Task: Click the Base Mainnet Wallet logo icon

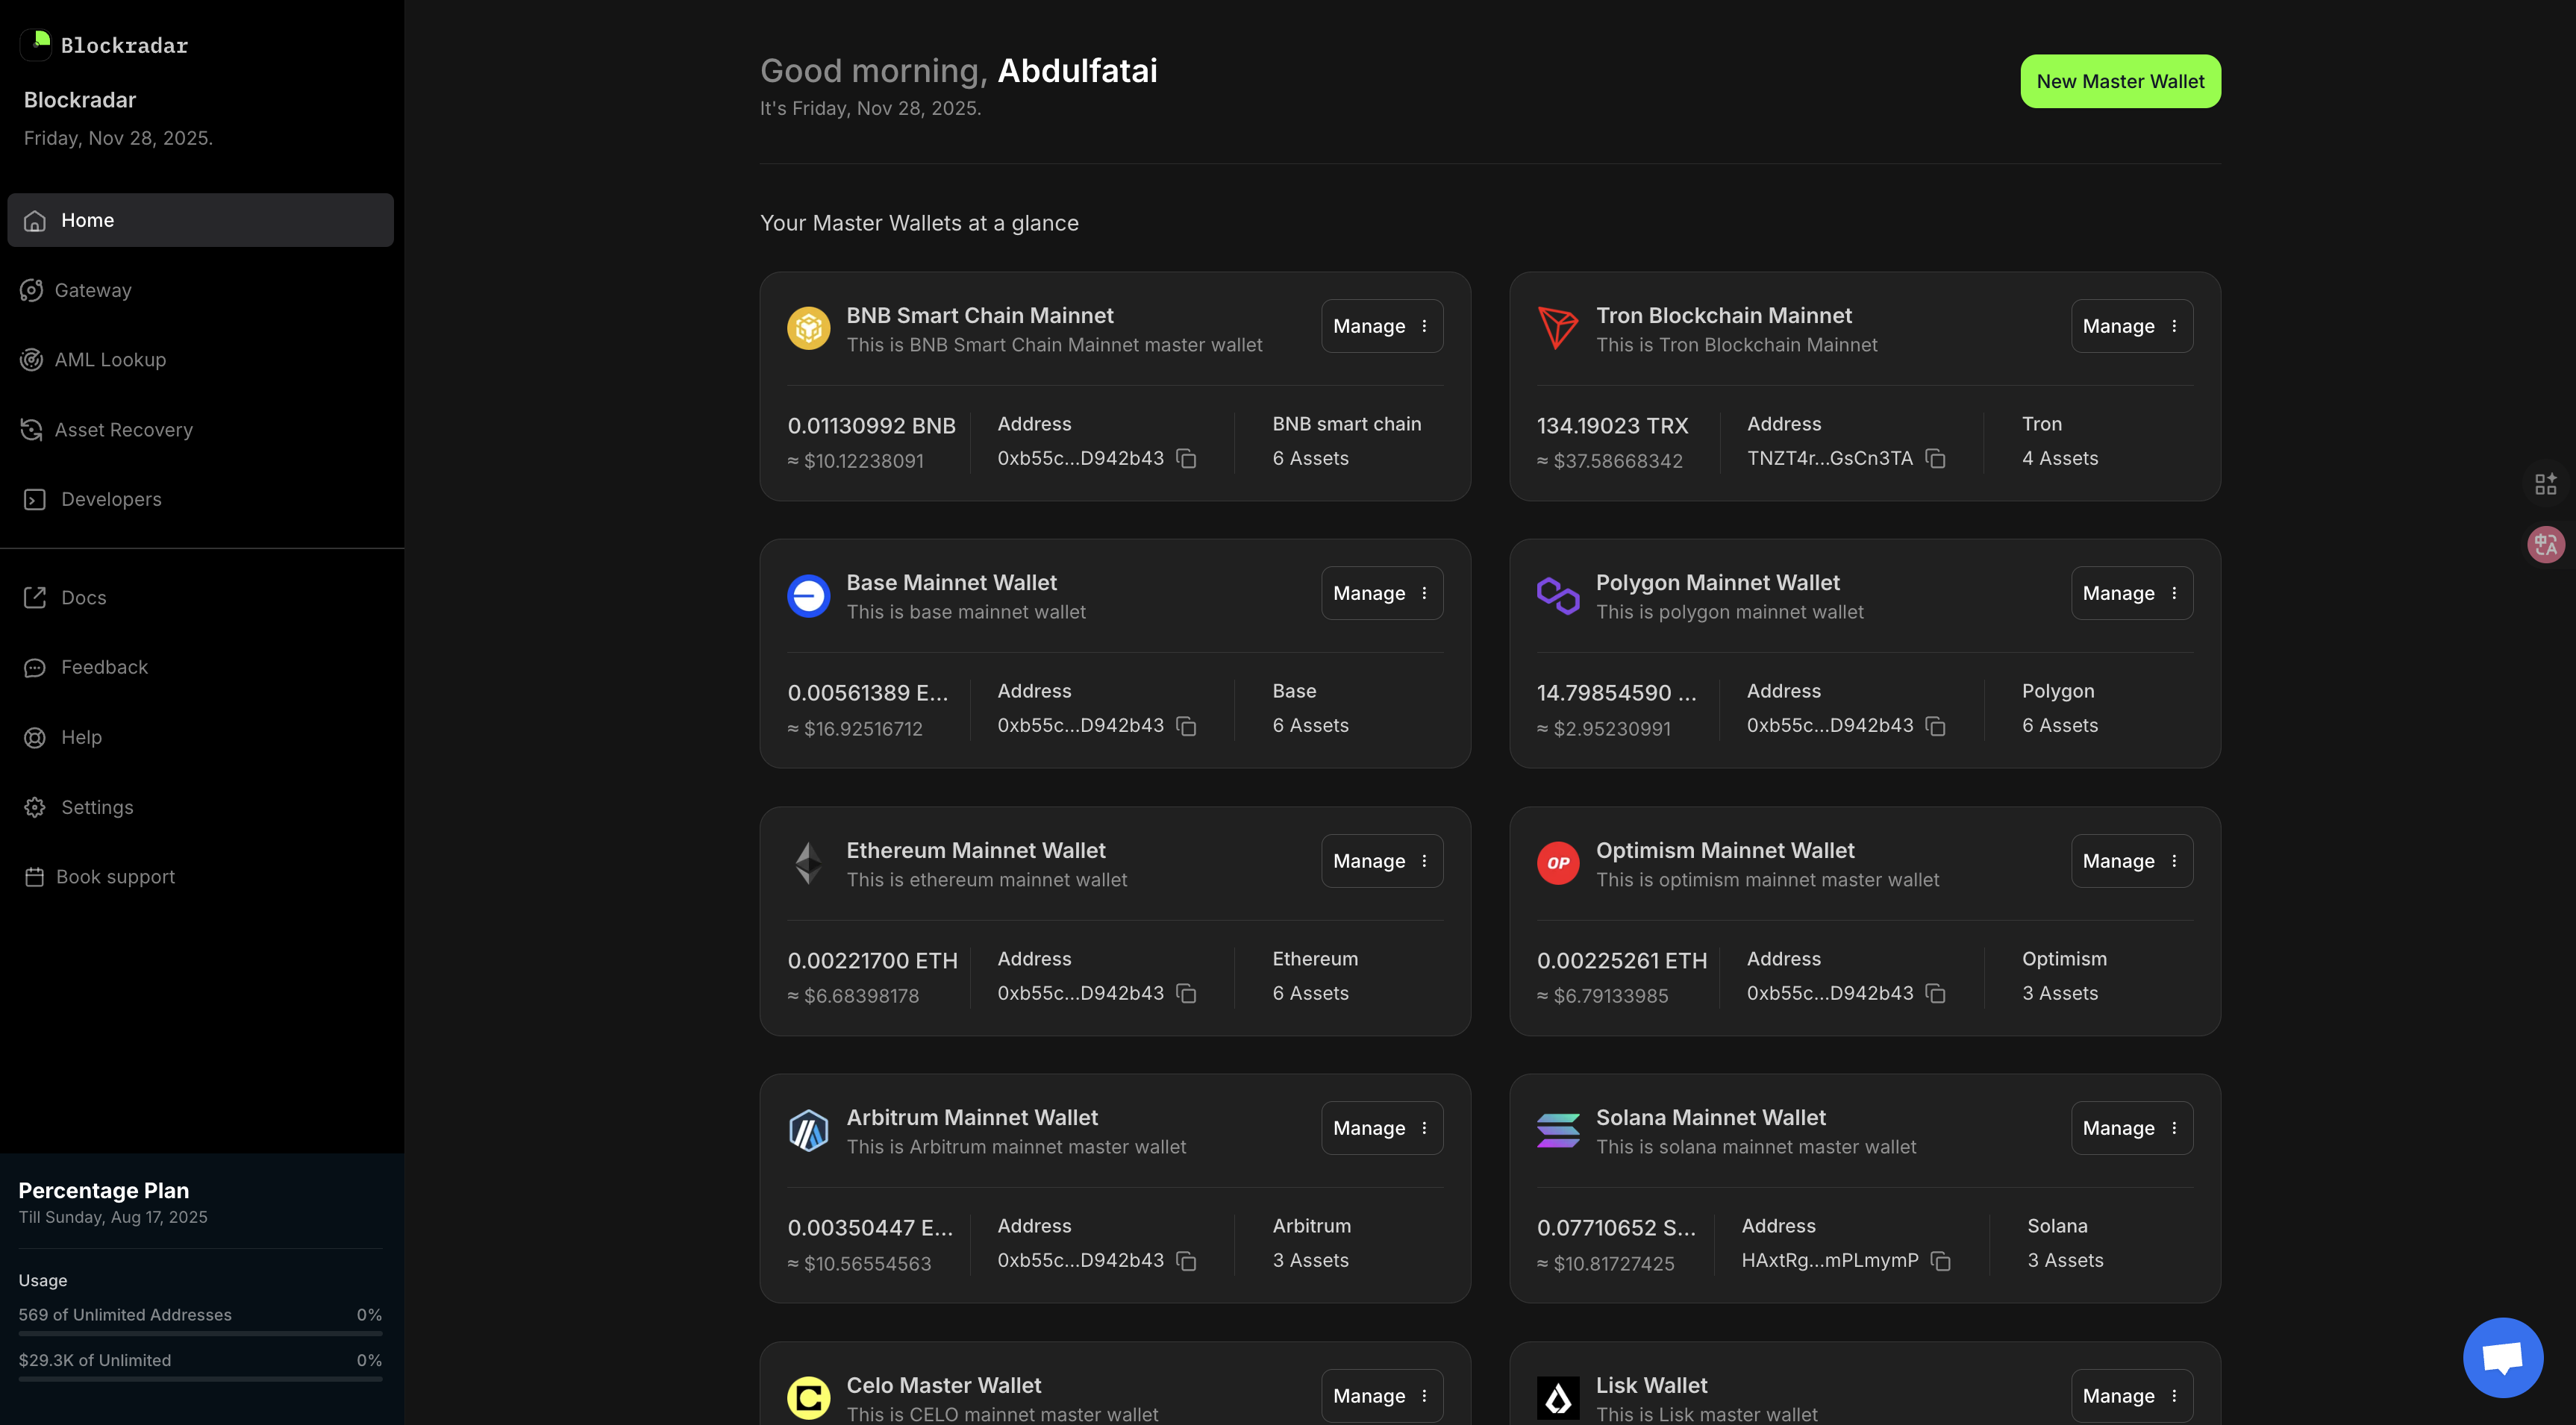Action: [x=808, y=596]
